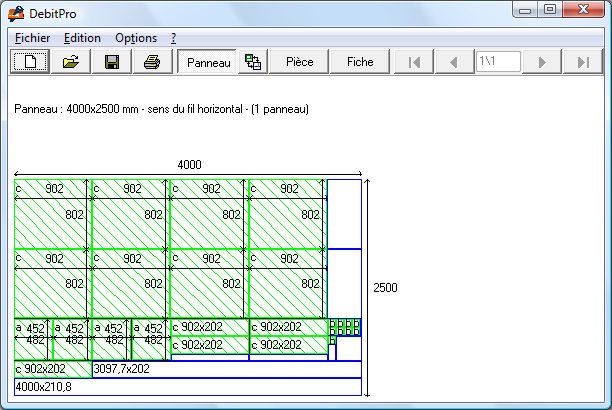Click the DebitPro title bar app icon
Screen dimensions: 612x410
point(16,14)
